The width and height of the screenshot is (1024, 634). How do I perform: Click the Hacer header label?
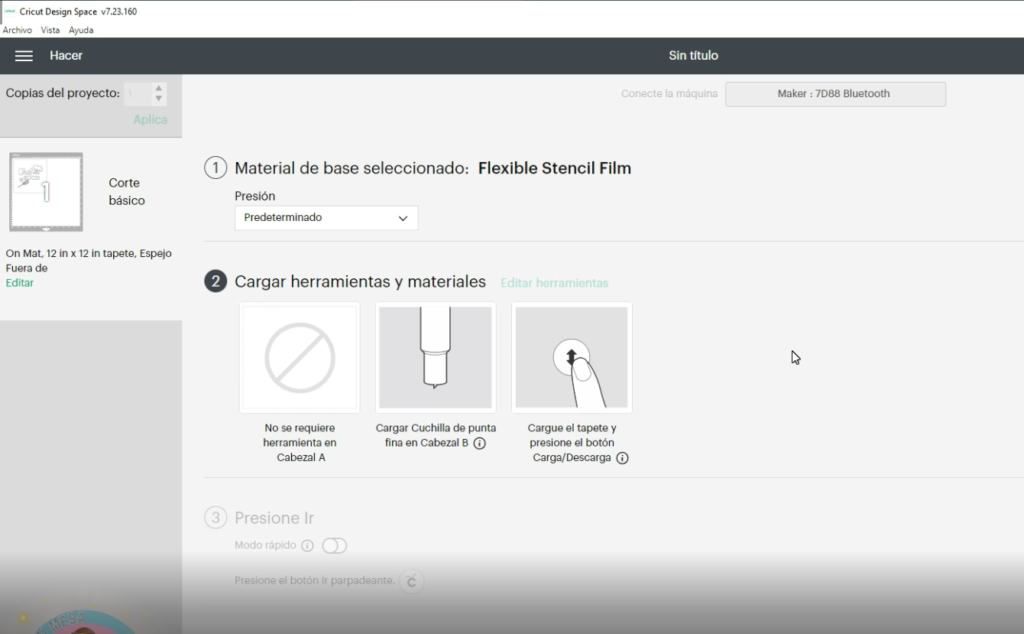[66, 55]
